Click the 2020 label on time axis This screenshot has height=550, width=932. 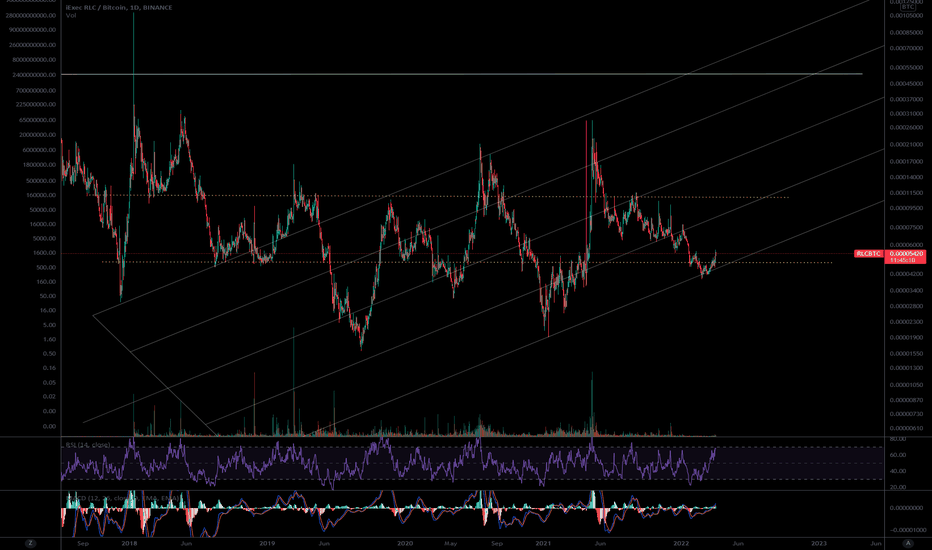[x=405, y=543]
